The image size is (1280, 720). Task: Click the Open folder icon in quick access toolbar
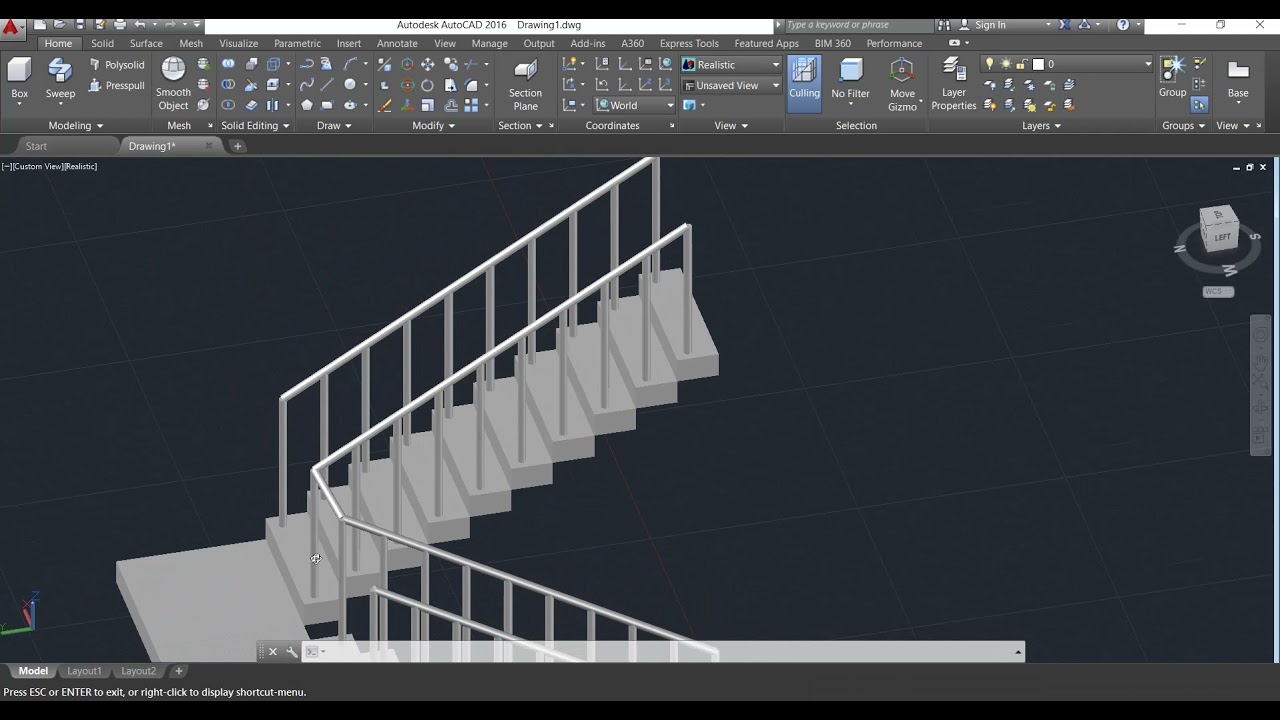[x=60, y=24]
